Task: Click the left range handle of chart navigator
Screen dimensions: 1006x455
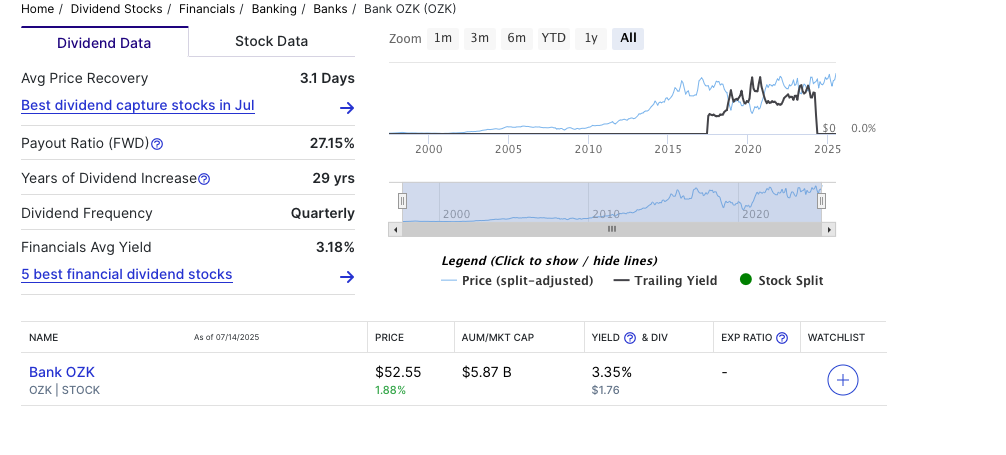Action: 402,201
